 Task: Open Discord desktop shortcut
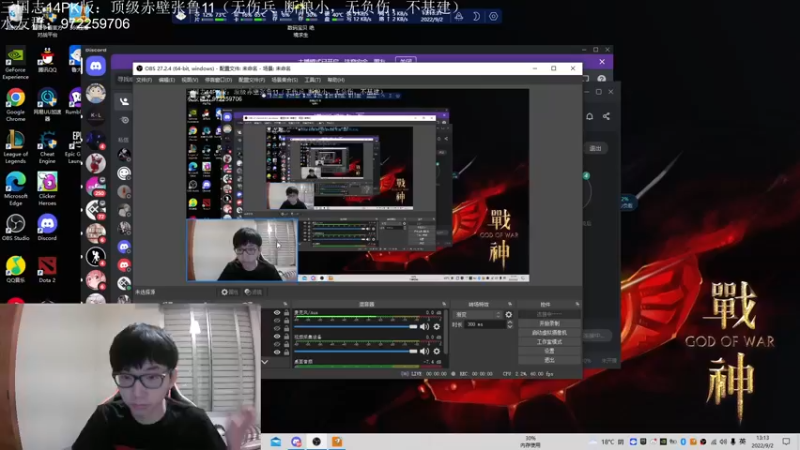[47, 228]
